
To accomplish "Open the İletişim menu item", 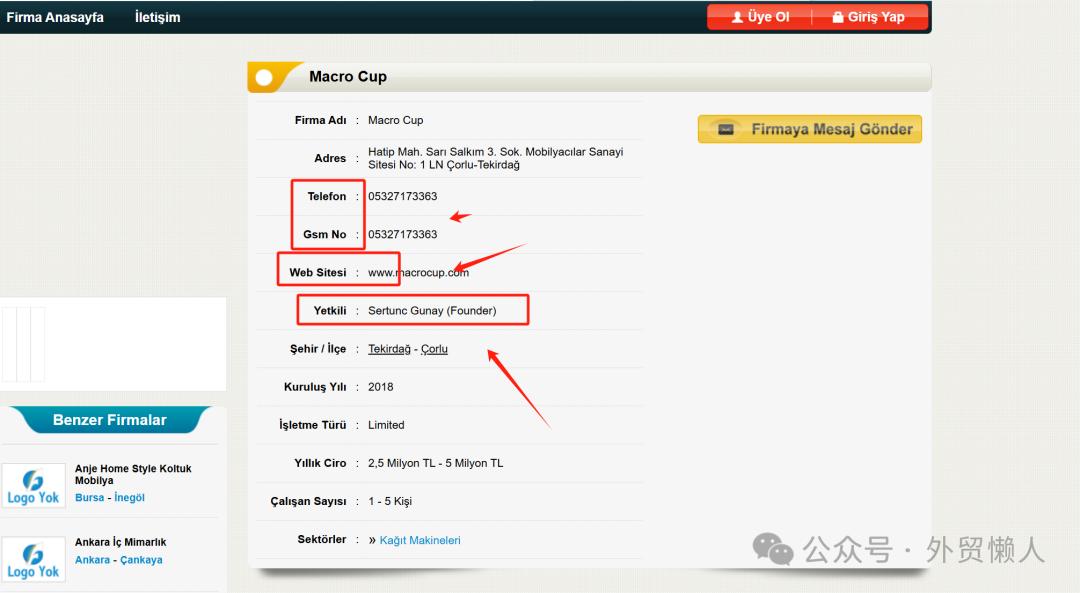I will tap(158, 17).
